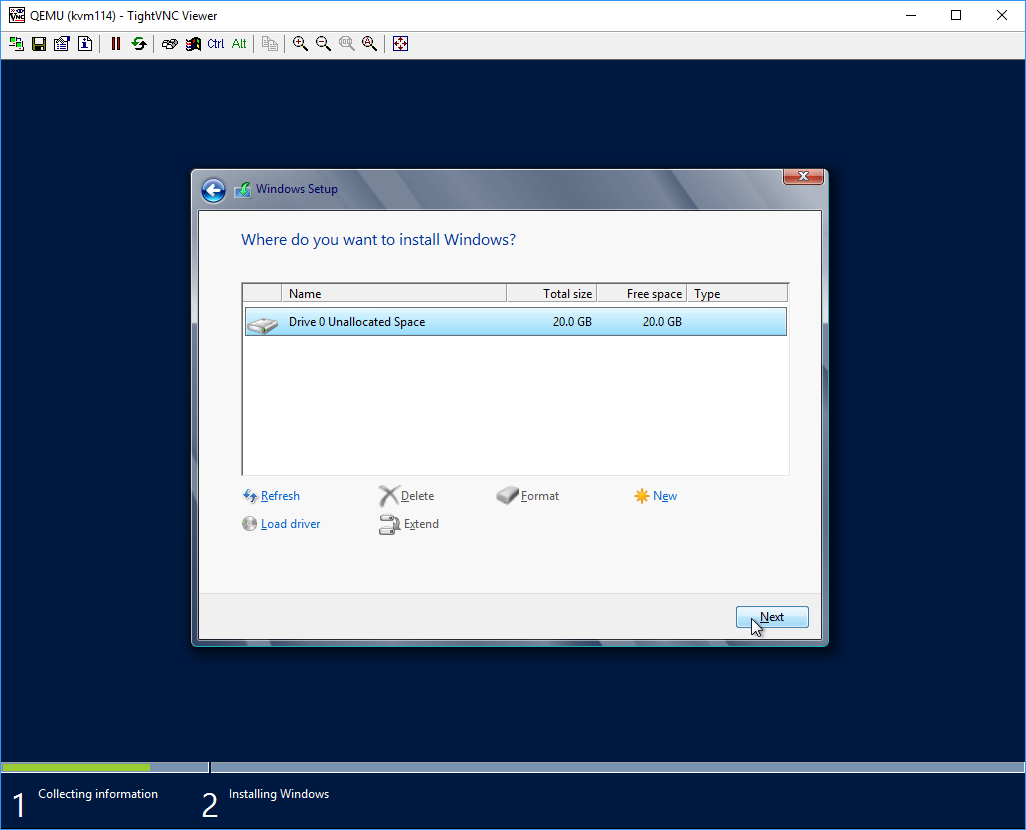Click the Type column header
This screenshot has width=1026, height=830.
pos(737,293)
